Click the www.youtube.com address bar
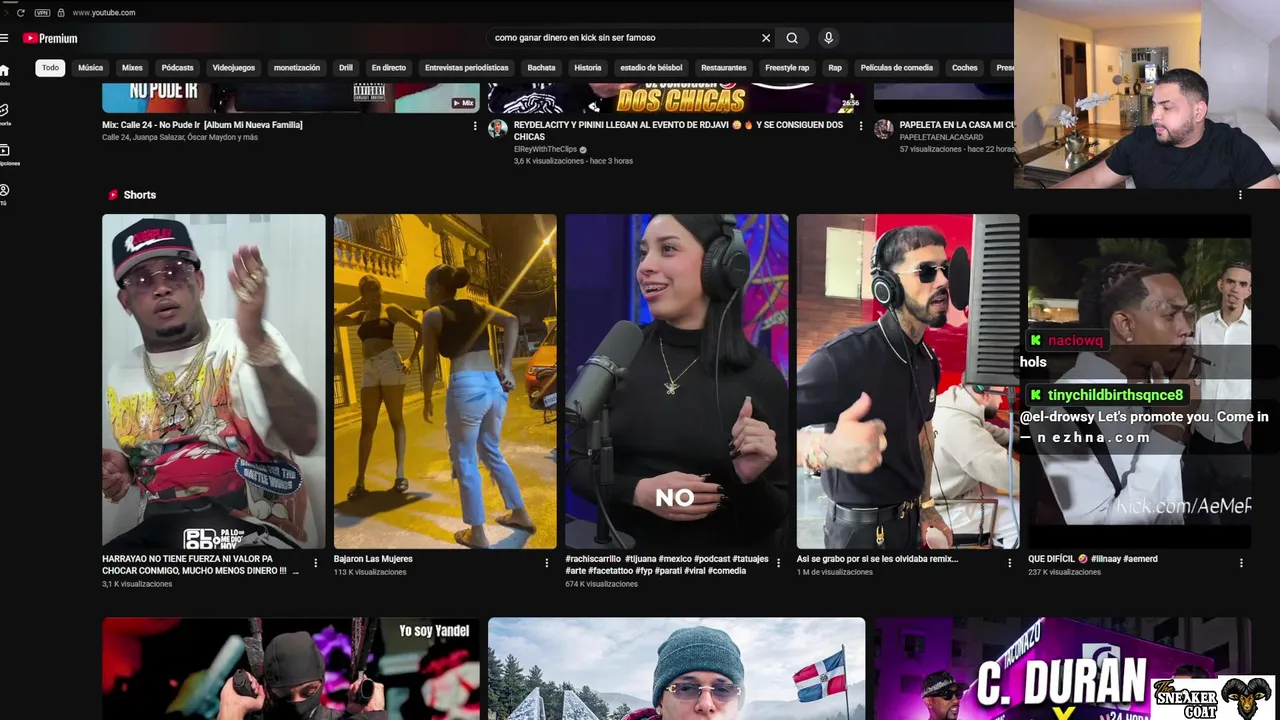The width and height of the screenshot is (1280, 720). click(104, 12)
